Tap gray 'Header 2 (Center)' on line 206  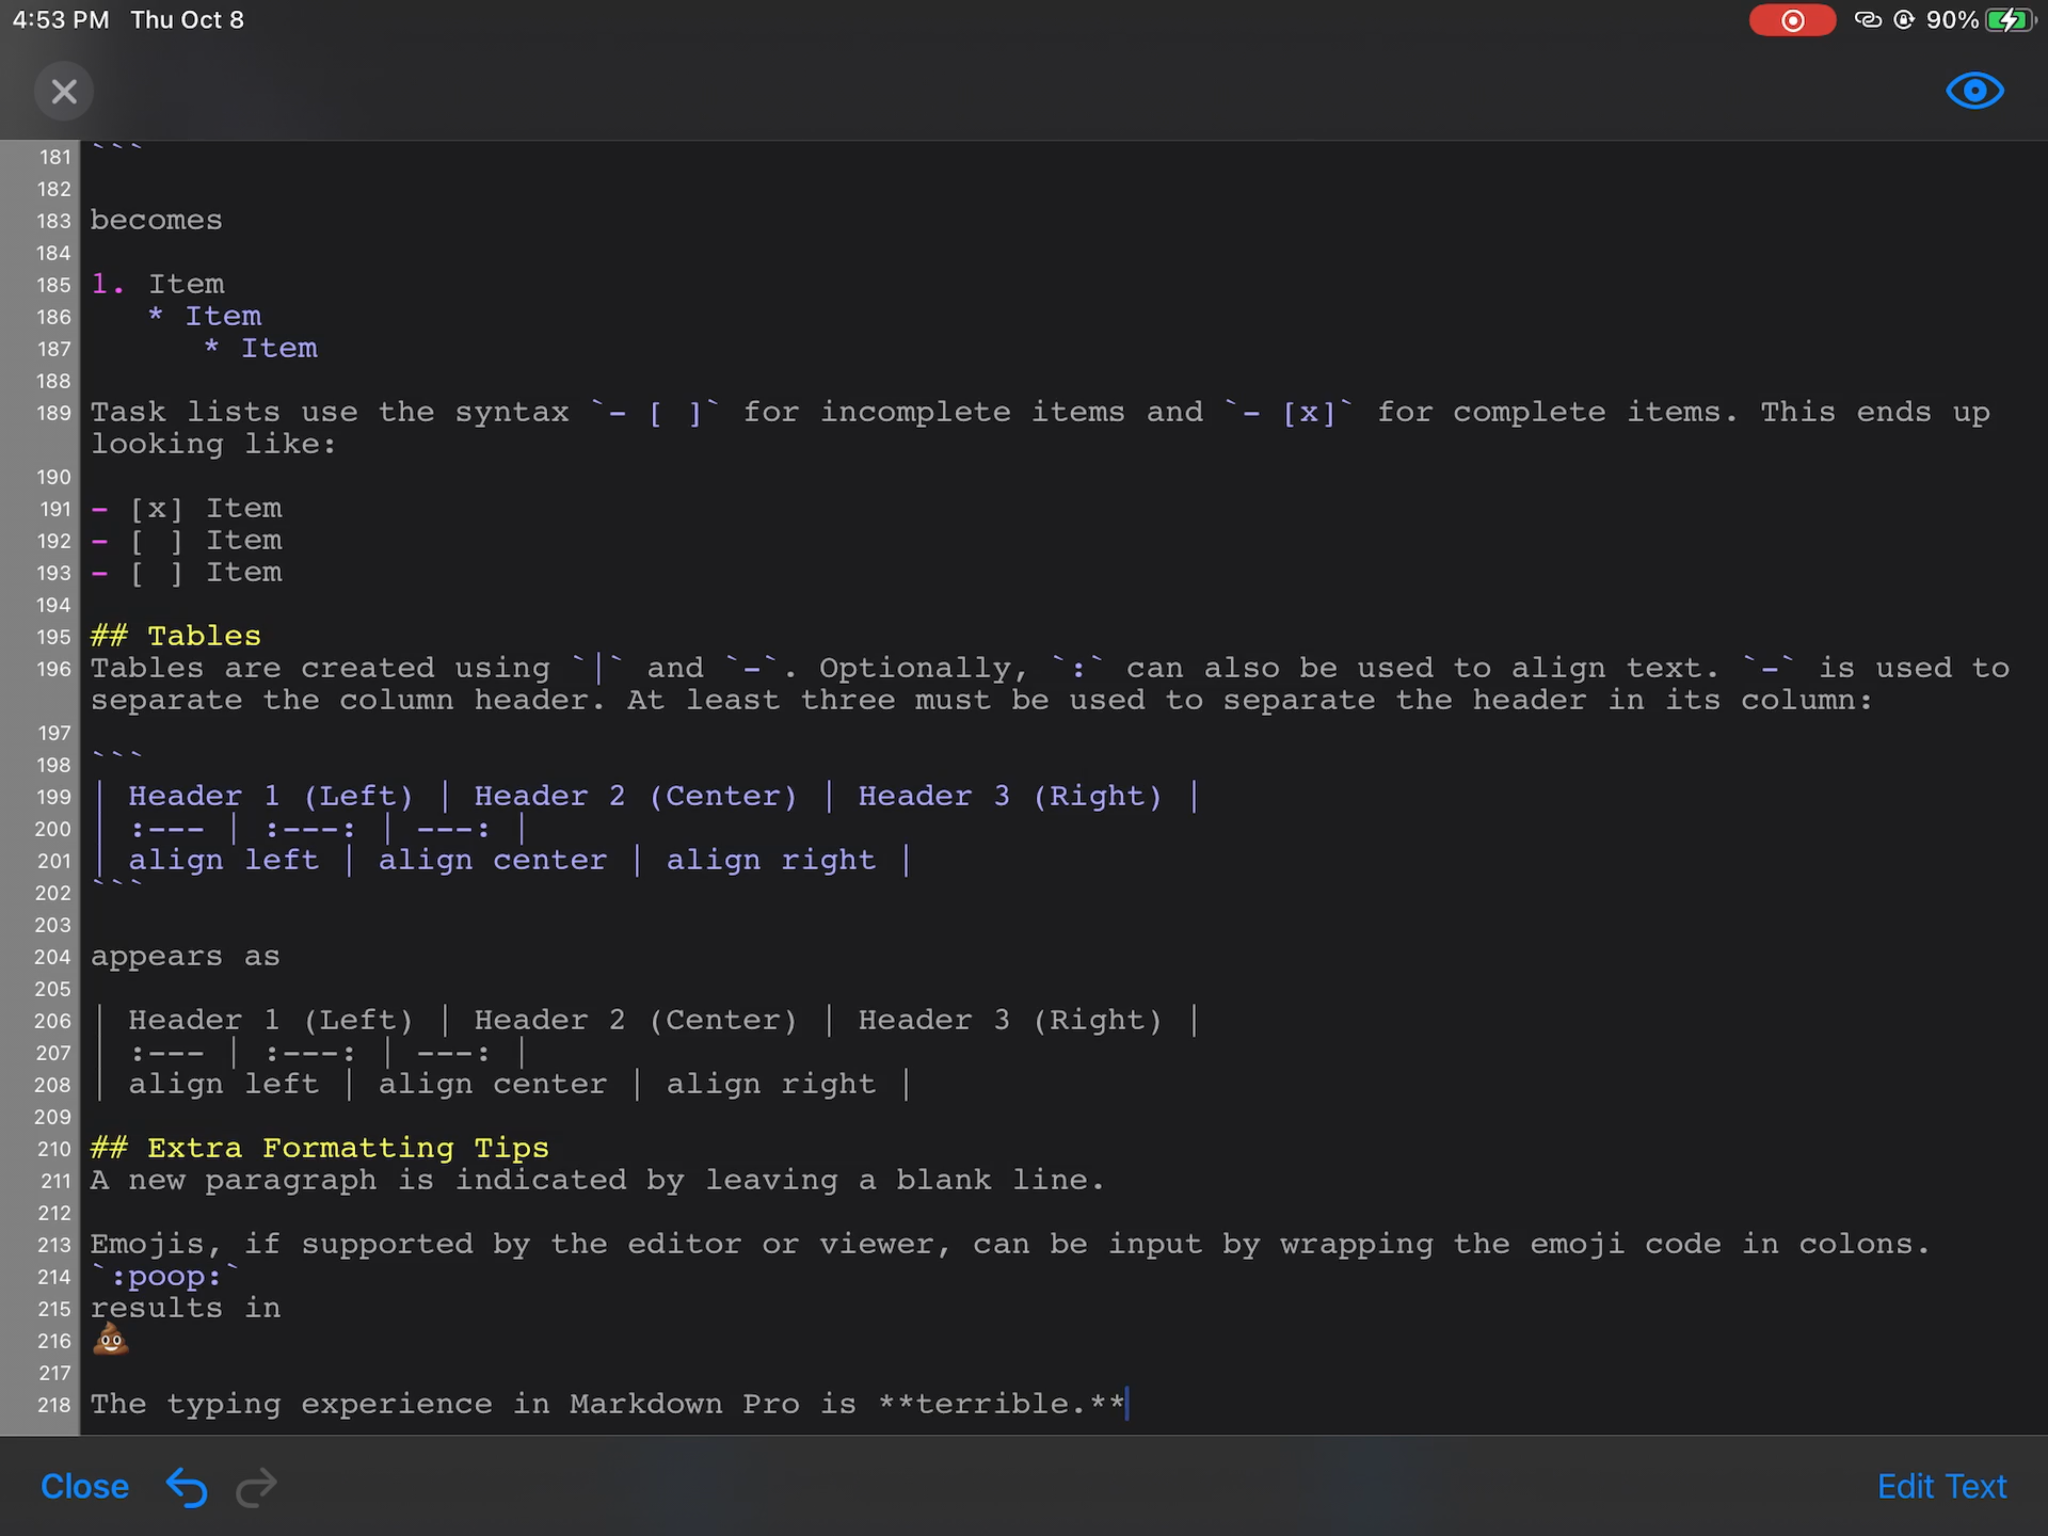636,1020
